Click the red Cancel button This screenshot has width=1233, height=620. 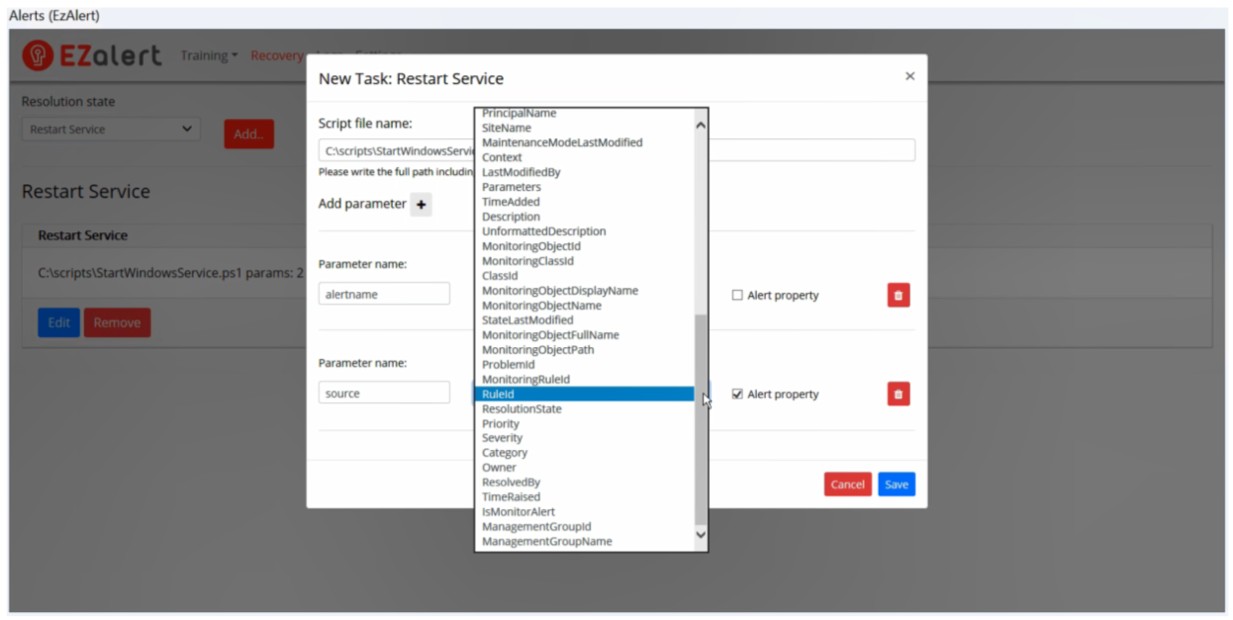pos(847,484)
